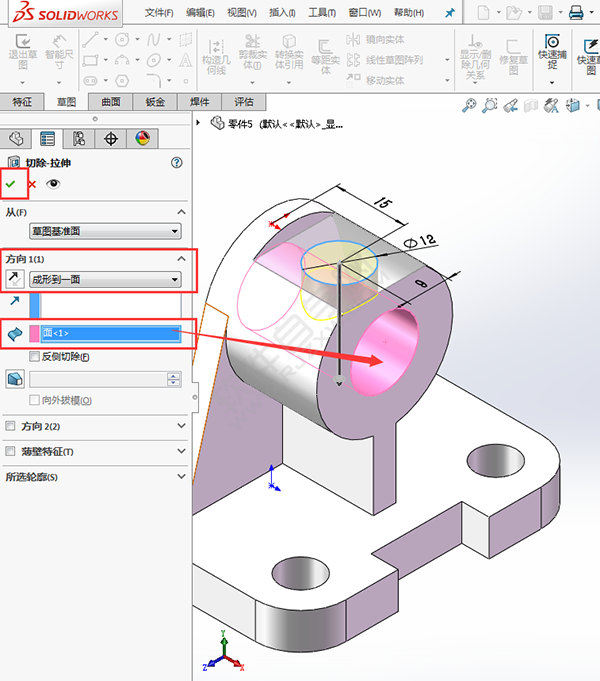Image resolution: width=600 pixels, height=681 pixels.
Task: Expand 零件5 flyout tree arrow
Action: coord(198,123)
